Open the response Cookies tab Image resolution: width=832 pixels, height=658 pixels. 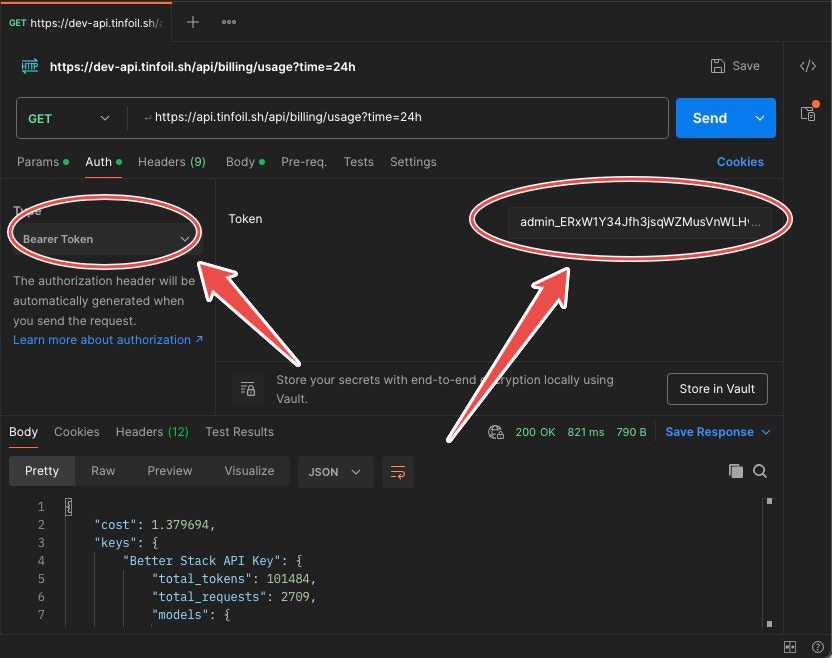[x=76, y=432]
